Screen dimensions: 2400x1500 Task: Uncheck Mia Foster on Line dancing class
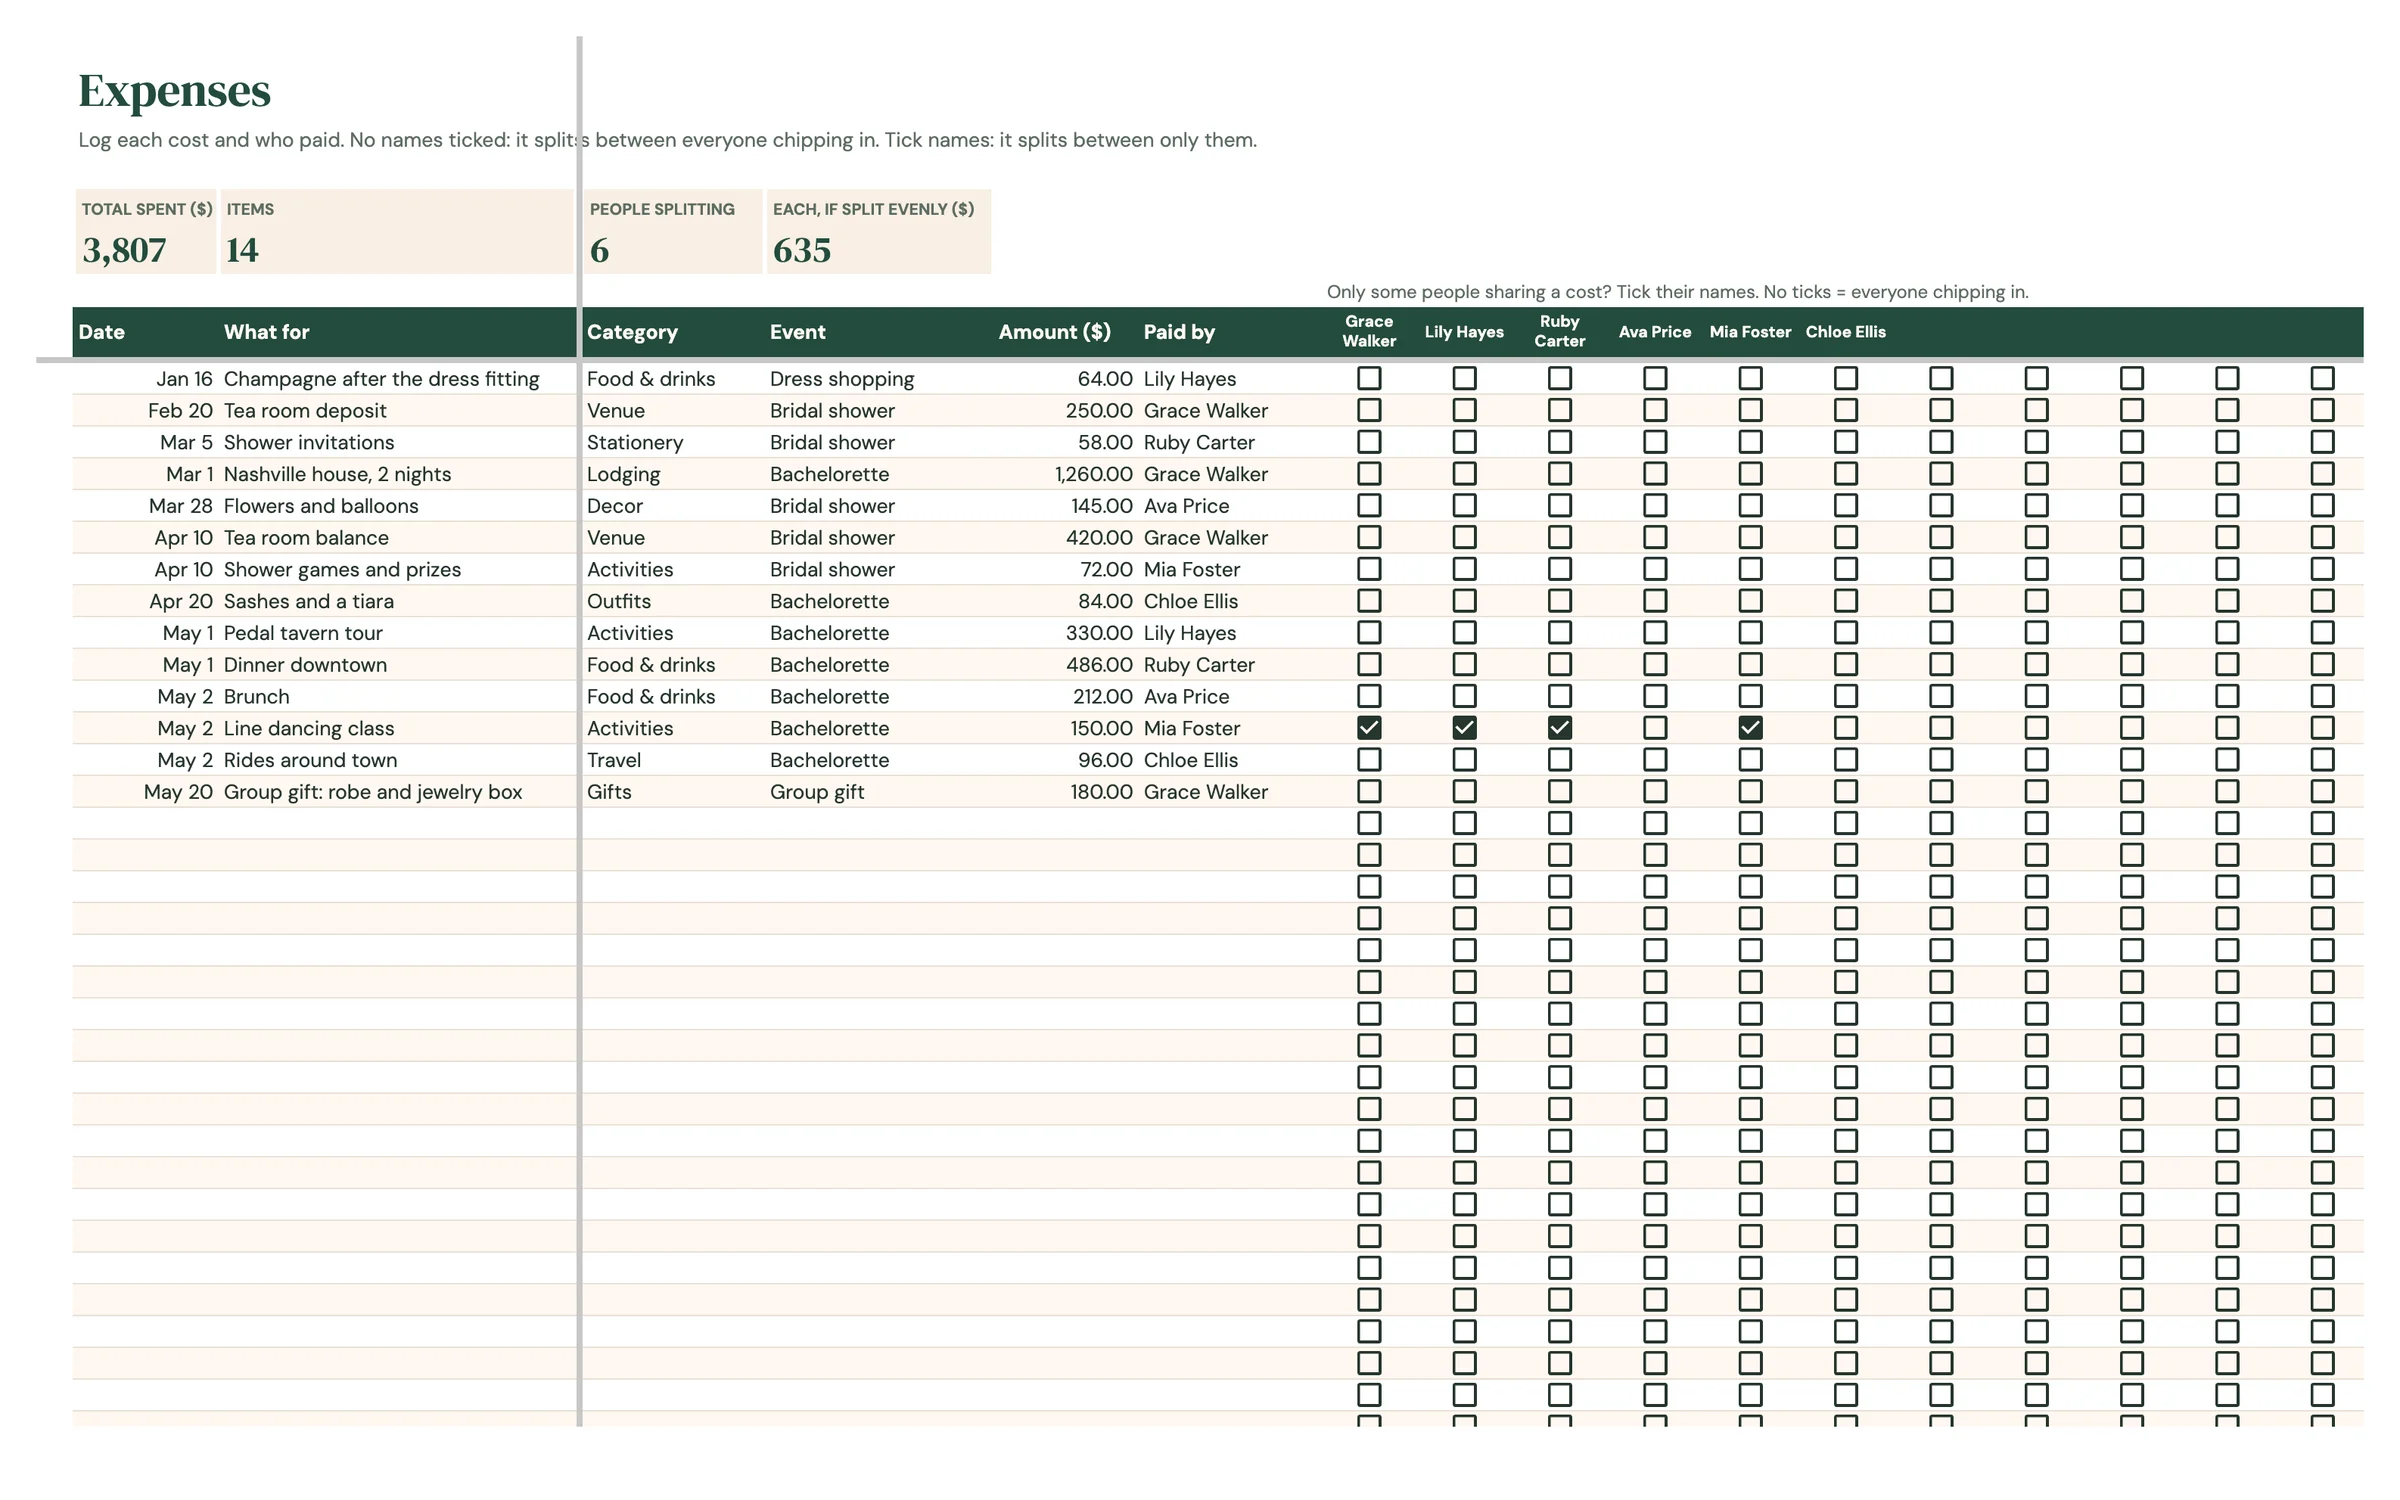[1750, 728]
